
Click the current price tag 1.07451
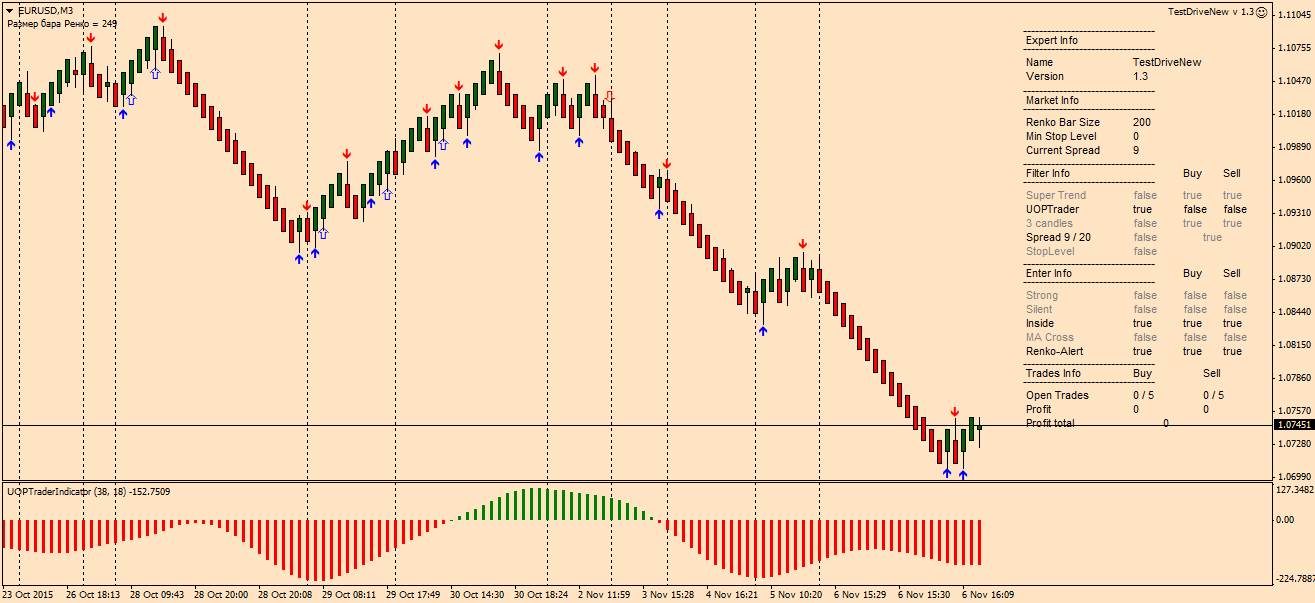(1294, 425)
